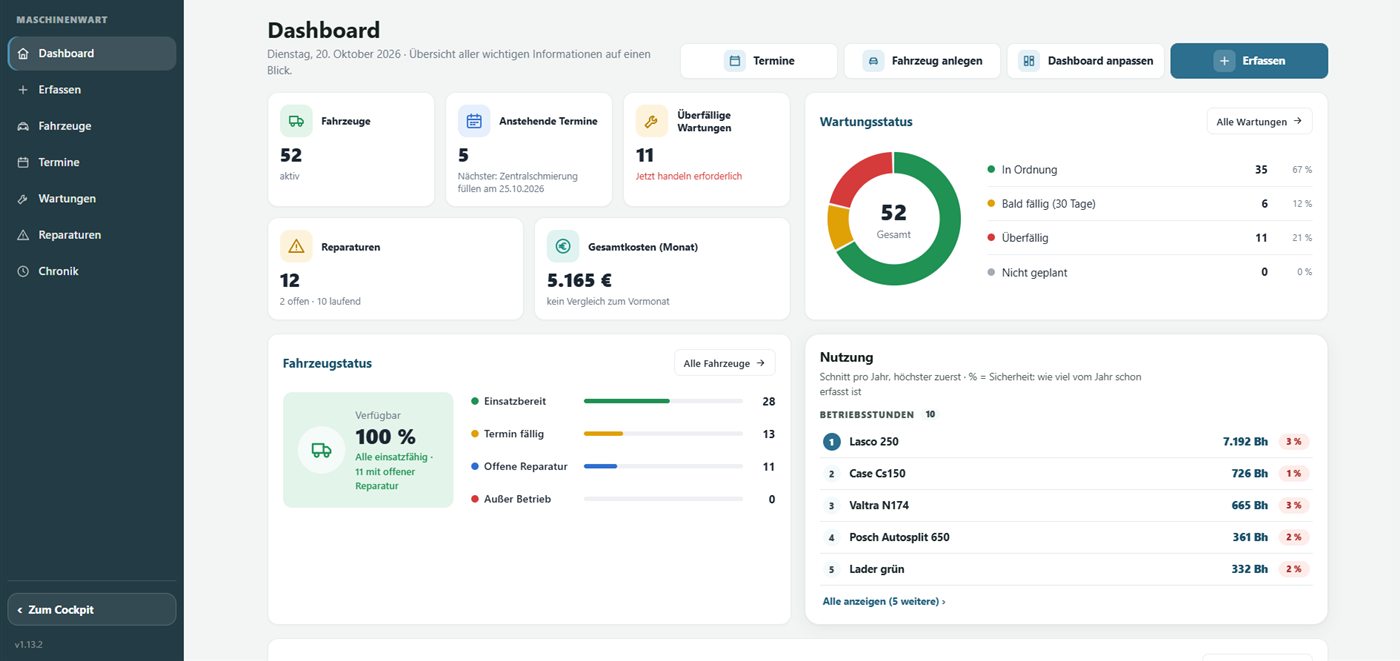This screenshot has width=1400, height=661.
Task: Click the yellow warning icon on Reparaturen card
Action: click(x=297, y=246)
